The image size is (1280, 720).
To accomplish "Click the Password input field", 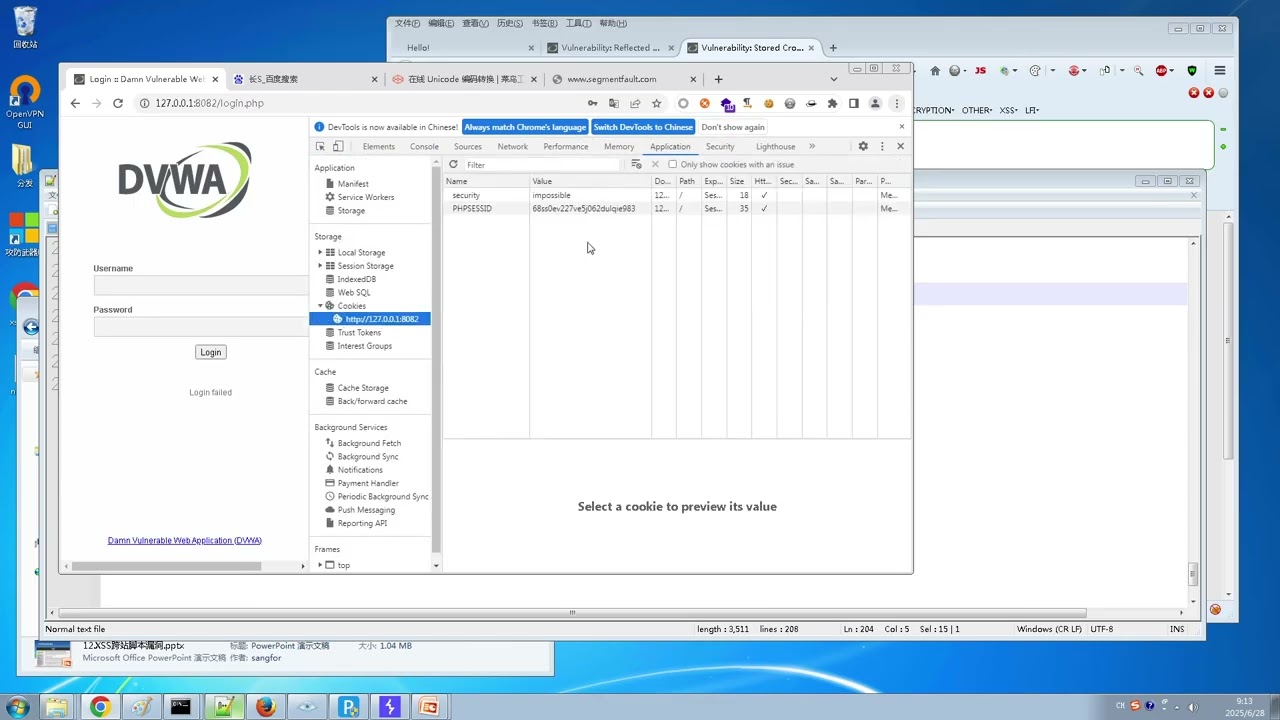I will 201,327.
